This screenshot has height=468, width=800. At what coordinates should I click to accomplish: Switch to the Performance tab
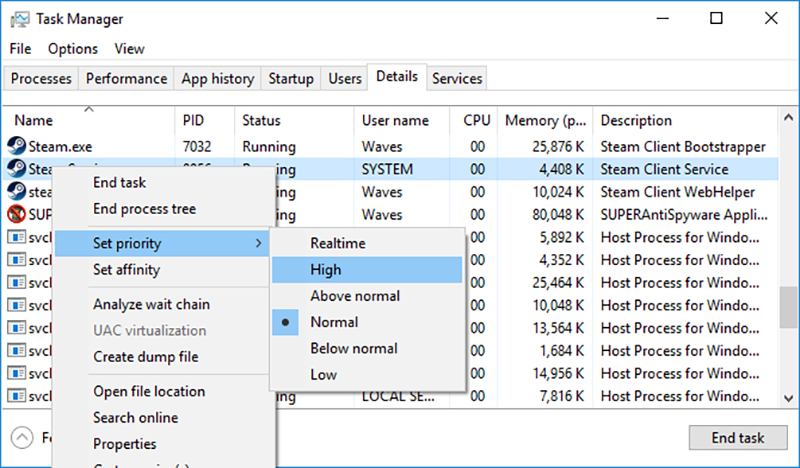tap(126, 78)
